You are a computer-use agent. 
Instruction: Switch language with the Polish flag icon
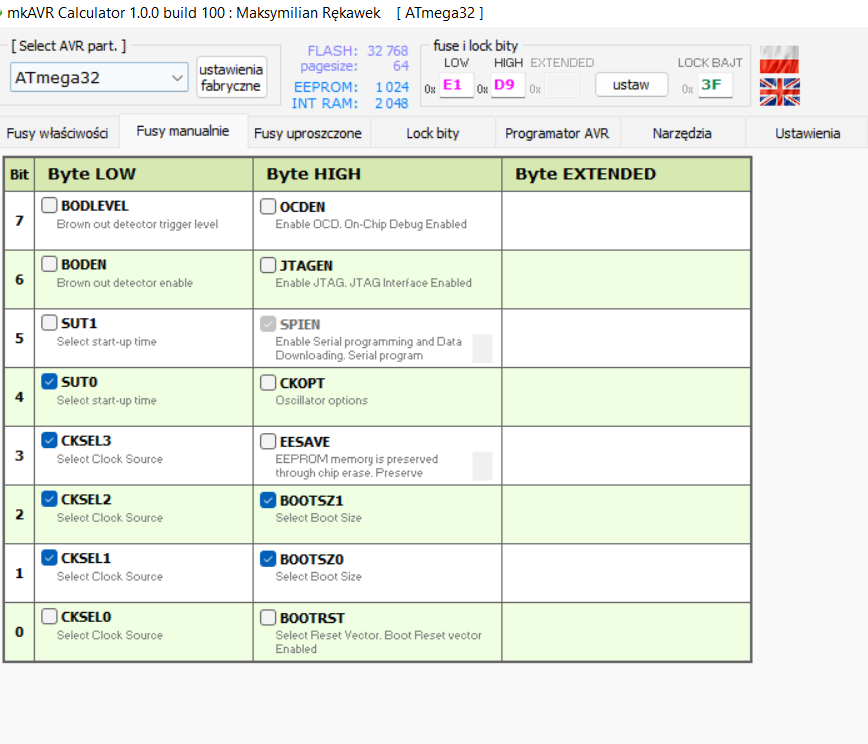[x=779, y=60]
